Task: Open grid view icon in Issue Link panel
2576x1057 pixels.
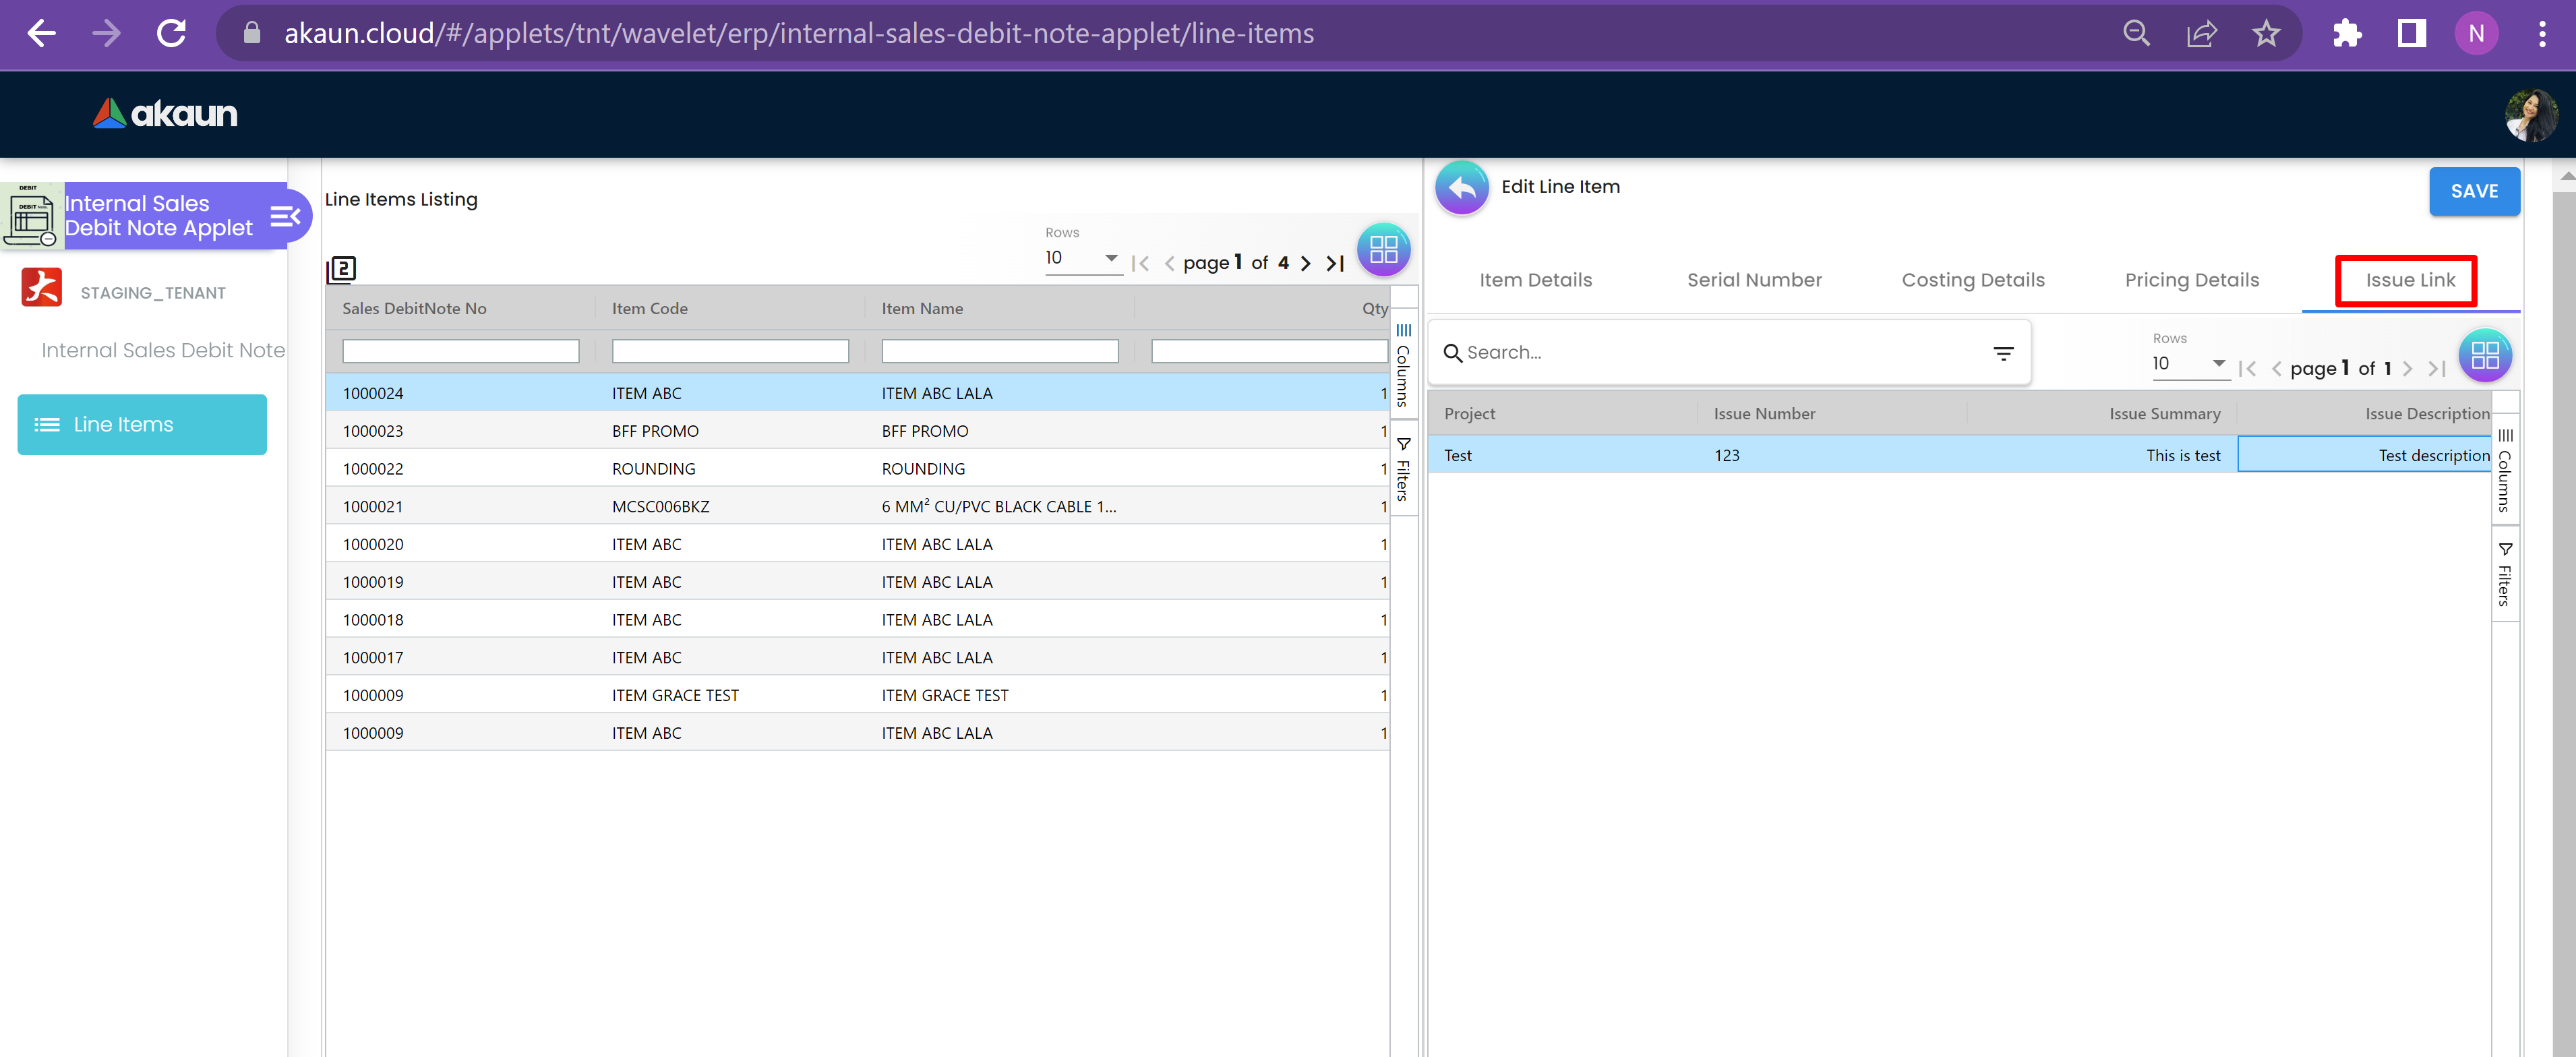Action: point(2484,356)
